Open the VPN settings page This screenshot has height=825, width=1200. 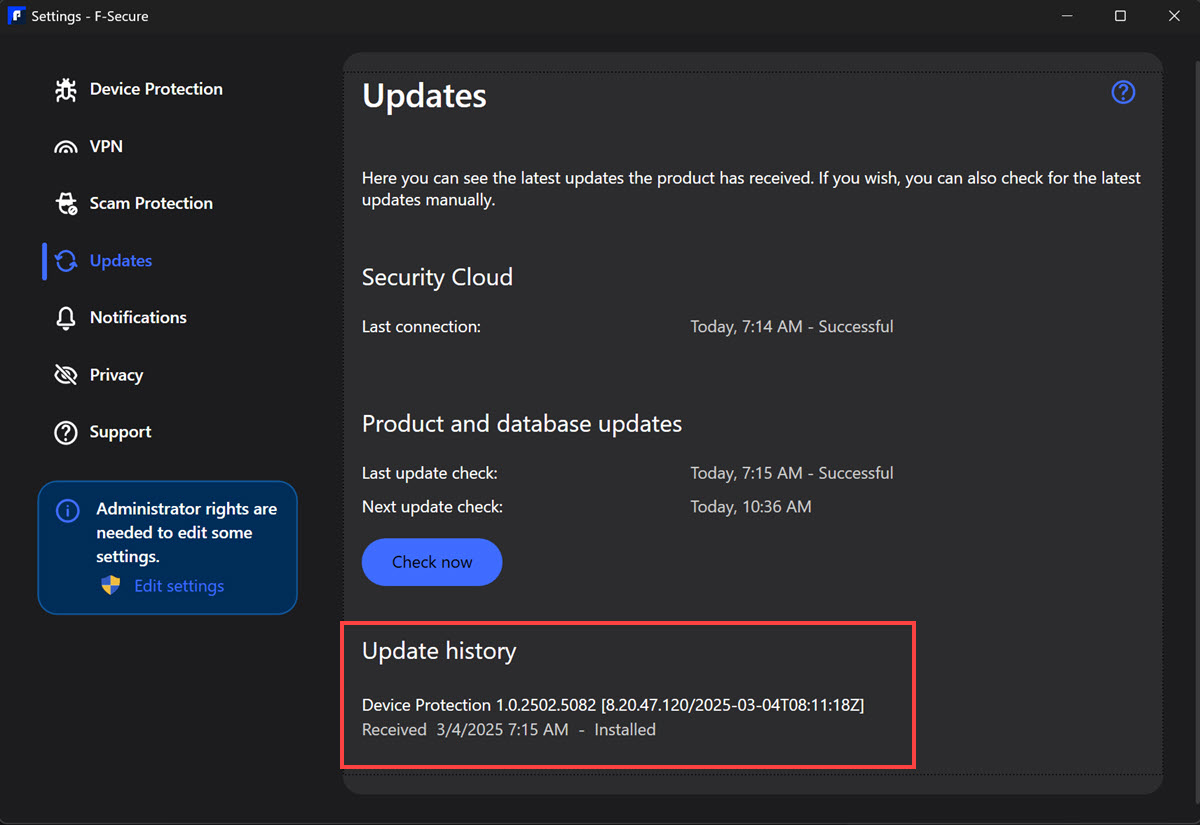(x=106, y=146)
